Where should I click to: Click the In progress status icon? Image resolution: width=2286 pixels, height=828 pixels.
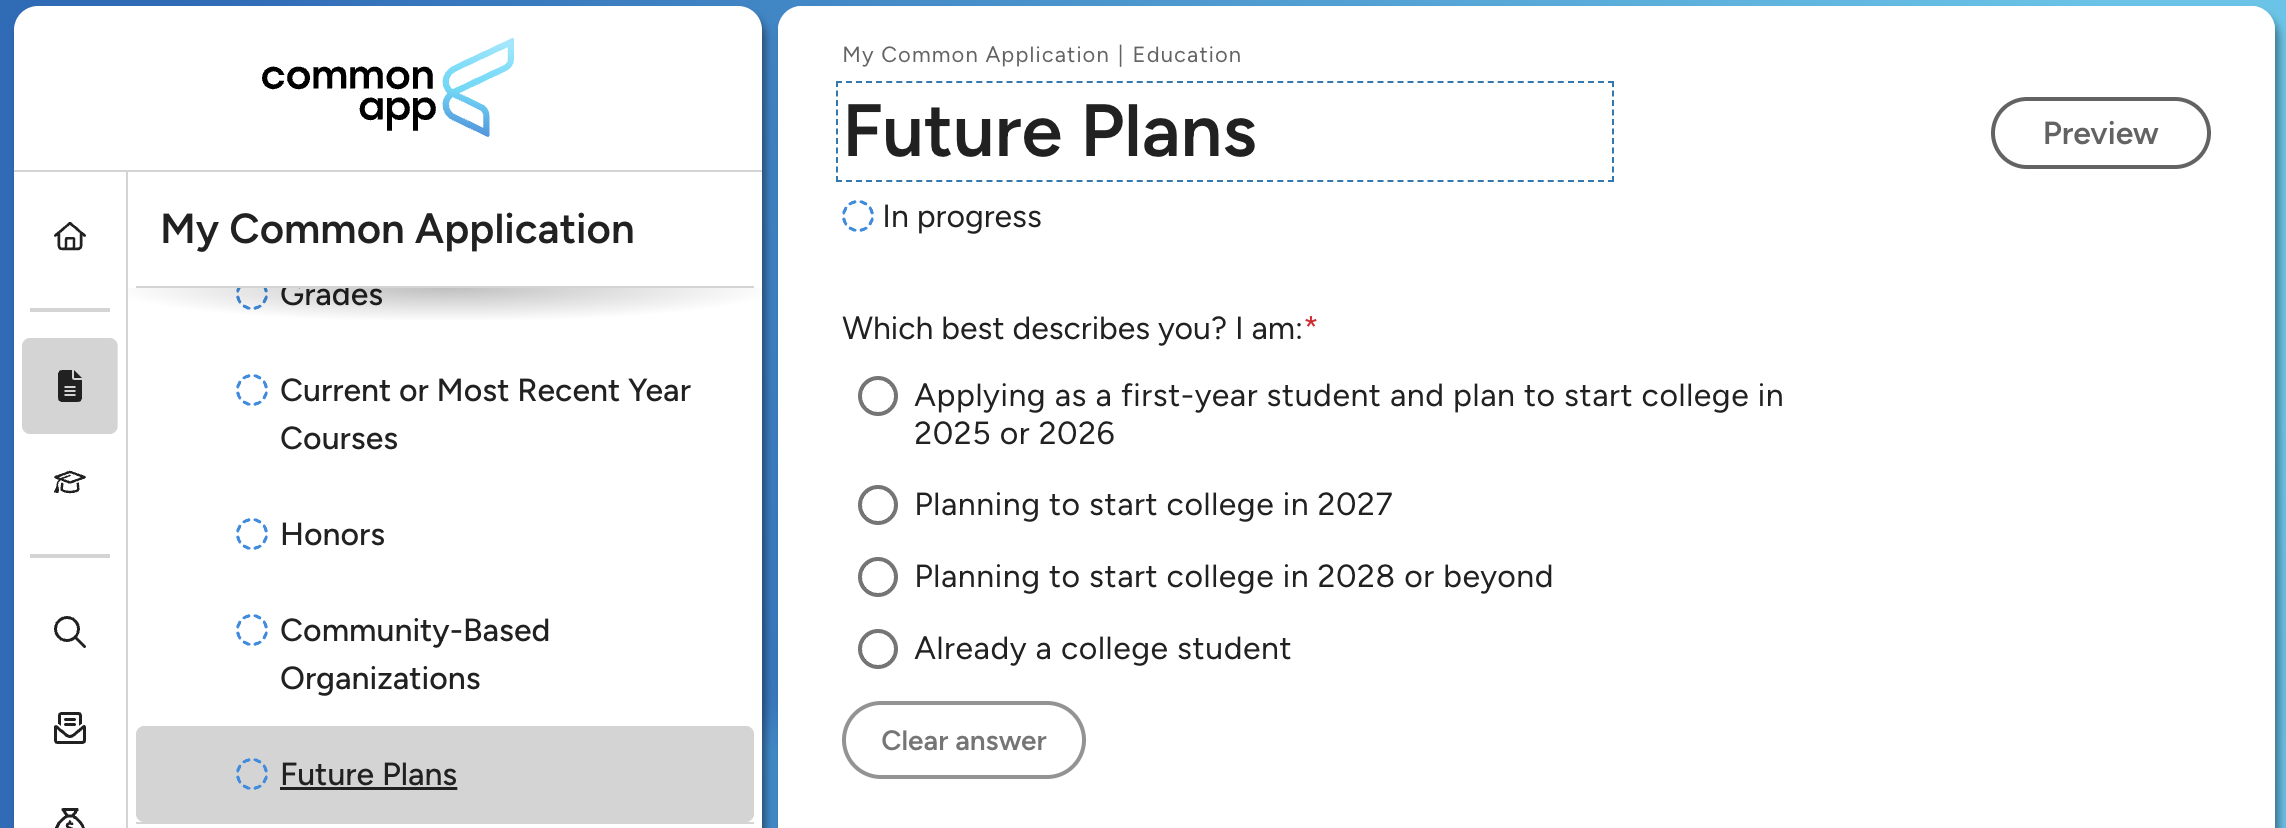point(857,217)
